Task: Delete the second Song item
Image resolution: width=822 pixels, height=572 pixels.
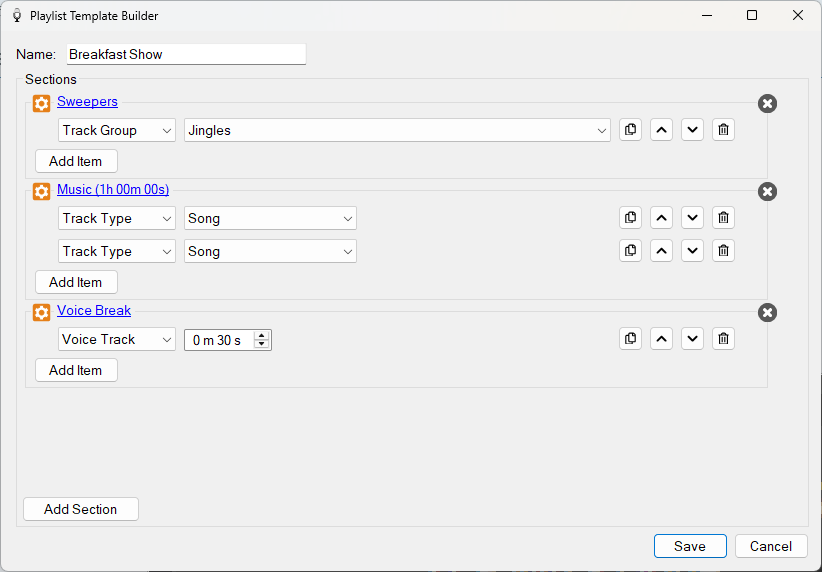Action: coord(723,251)
